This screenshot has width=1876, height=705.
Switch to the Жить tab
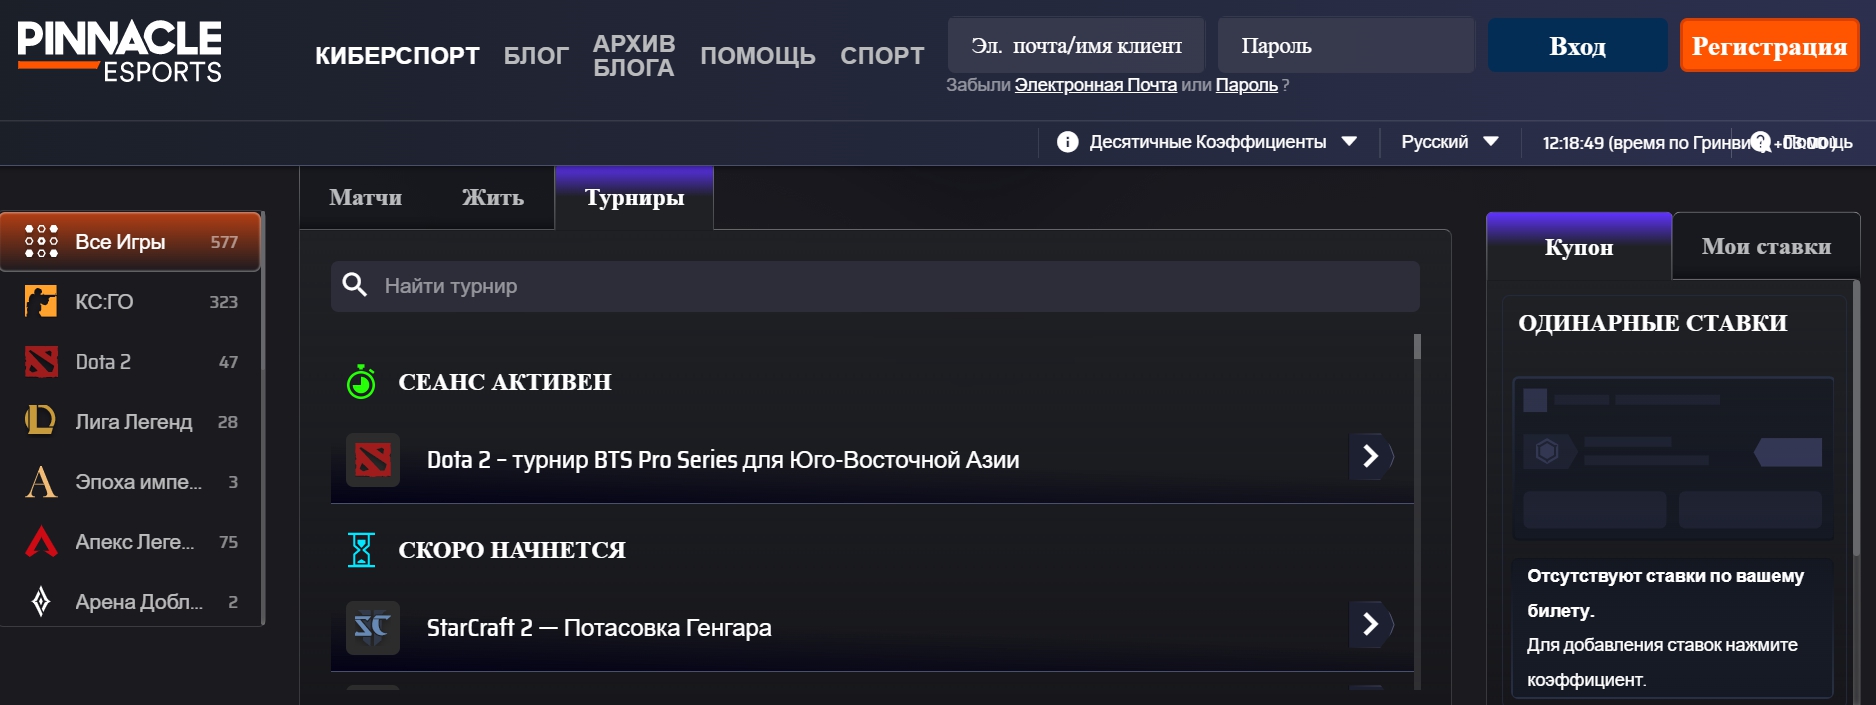coord(490,197)
